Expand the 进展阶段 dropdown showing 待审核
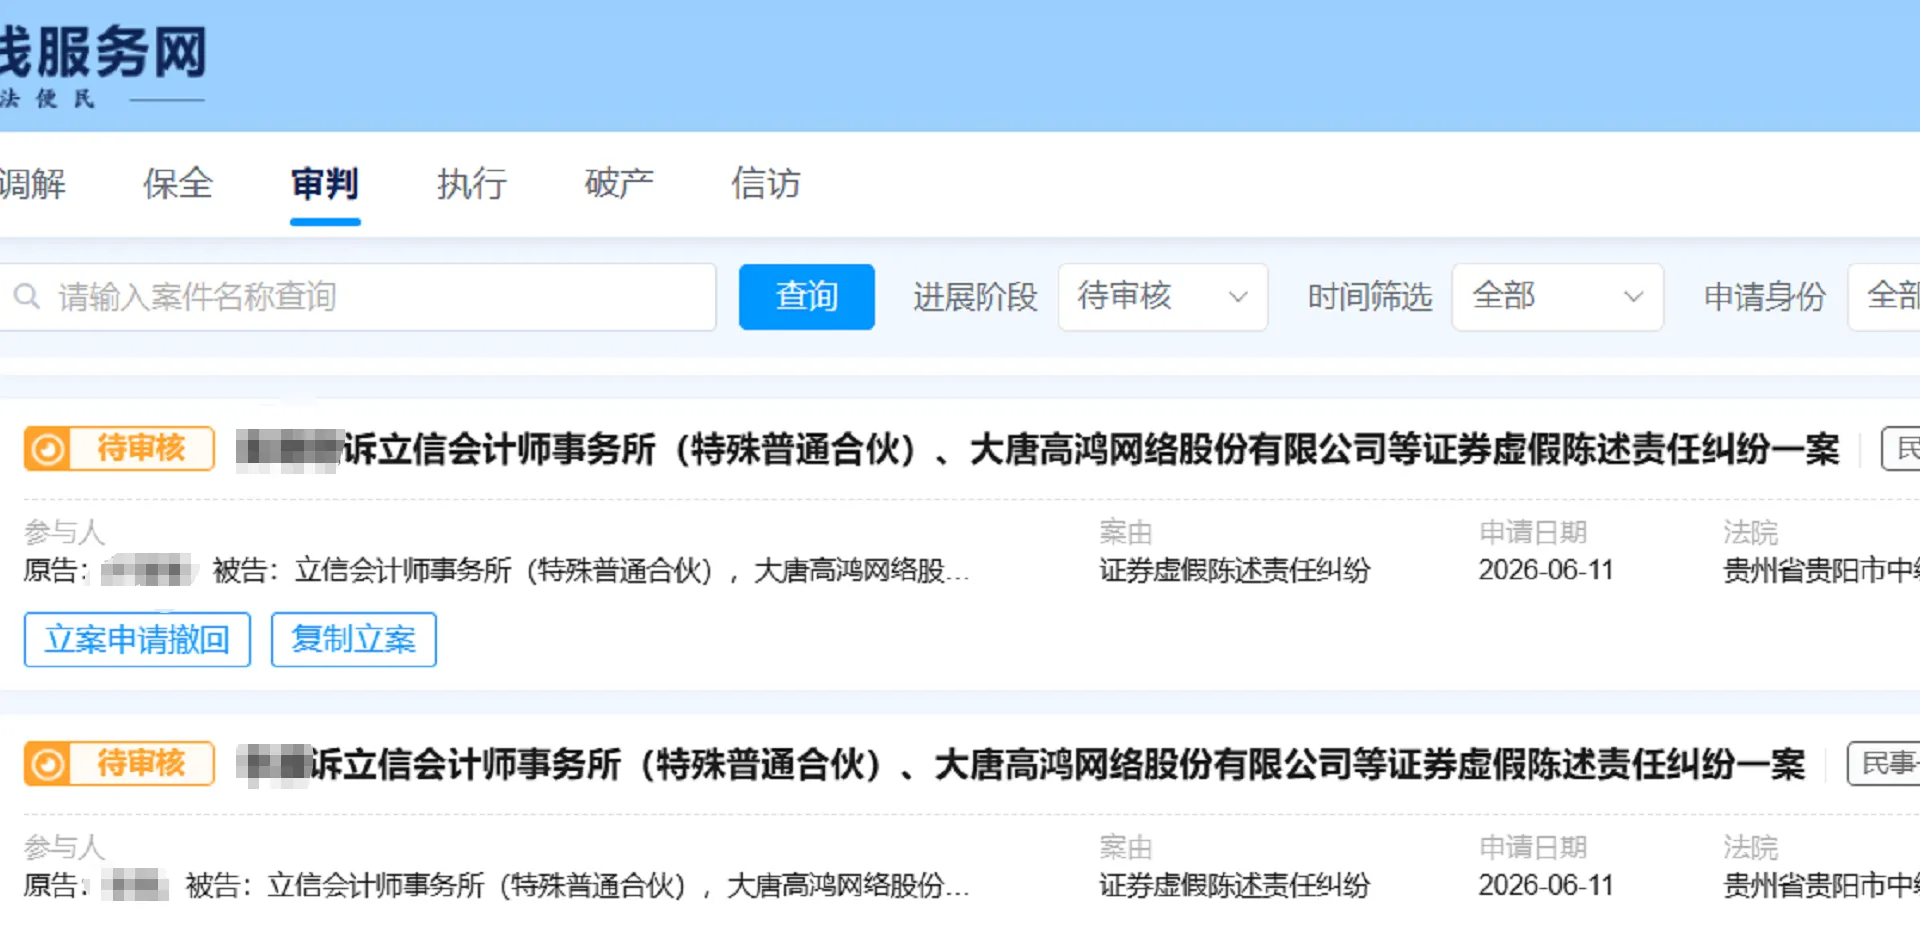The width and height of the screenshot is (1920, 928). [1163, 297]
